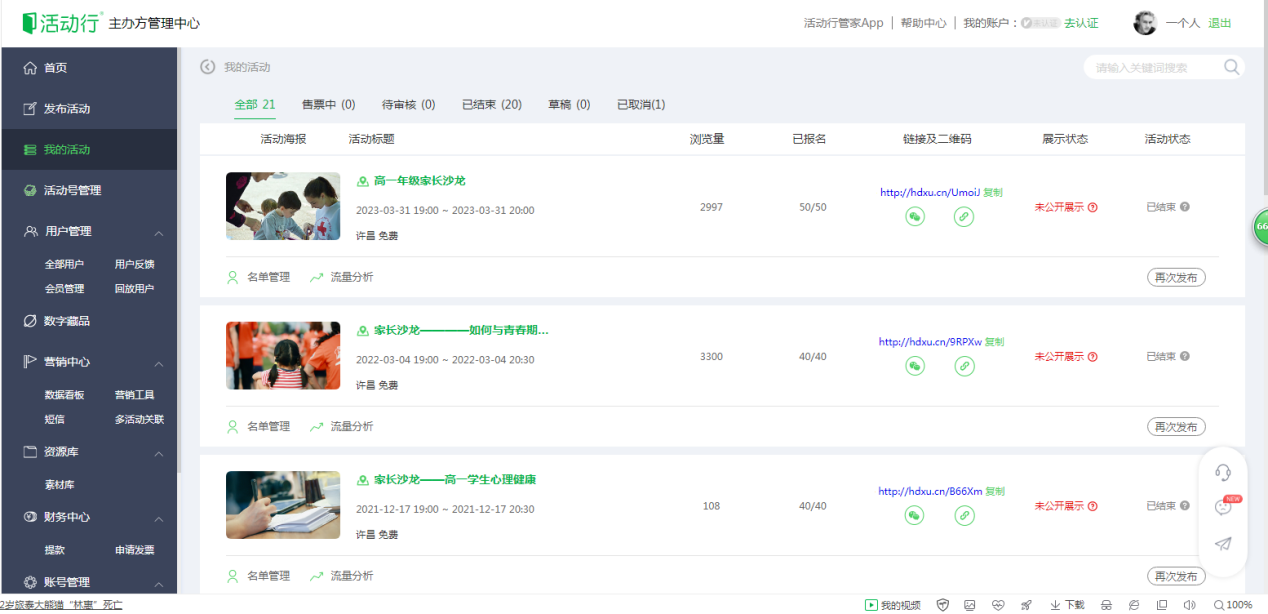Click the WeChat QR icon for 高一年级家长沙龙

(915, 216)
